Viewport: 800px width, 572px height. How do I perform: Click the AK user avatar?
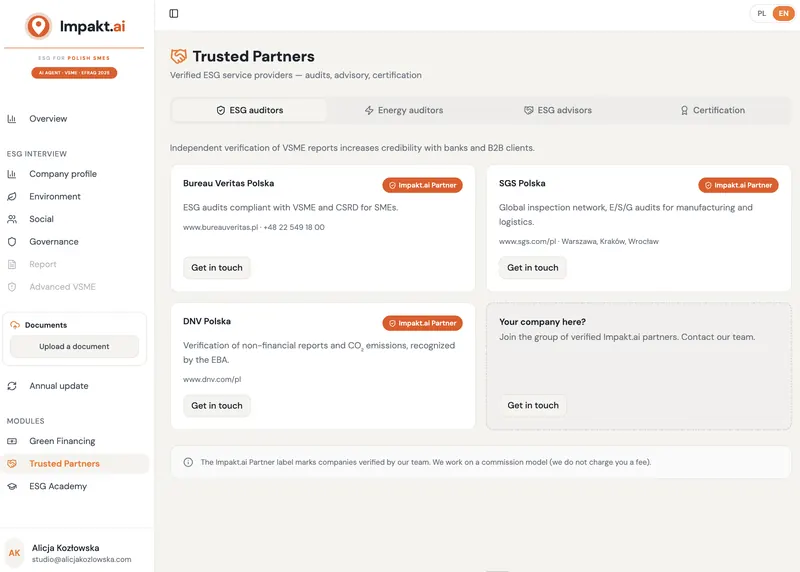[14, 553]
